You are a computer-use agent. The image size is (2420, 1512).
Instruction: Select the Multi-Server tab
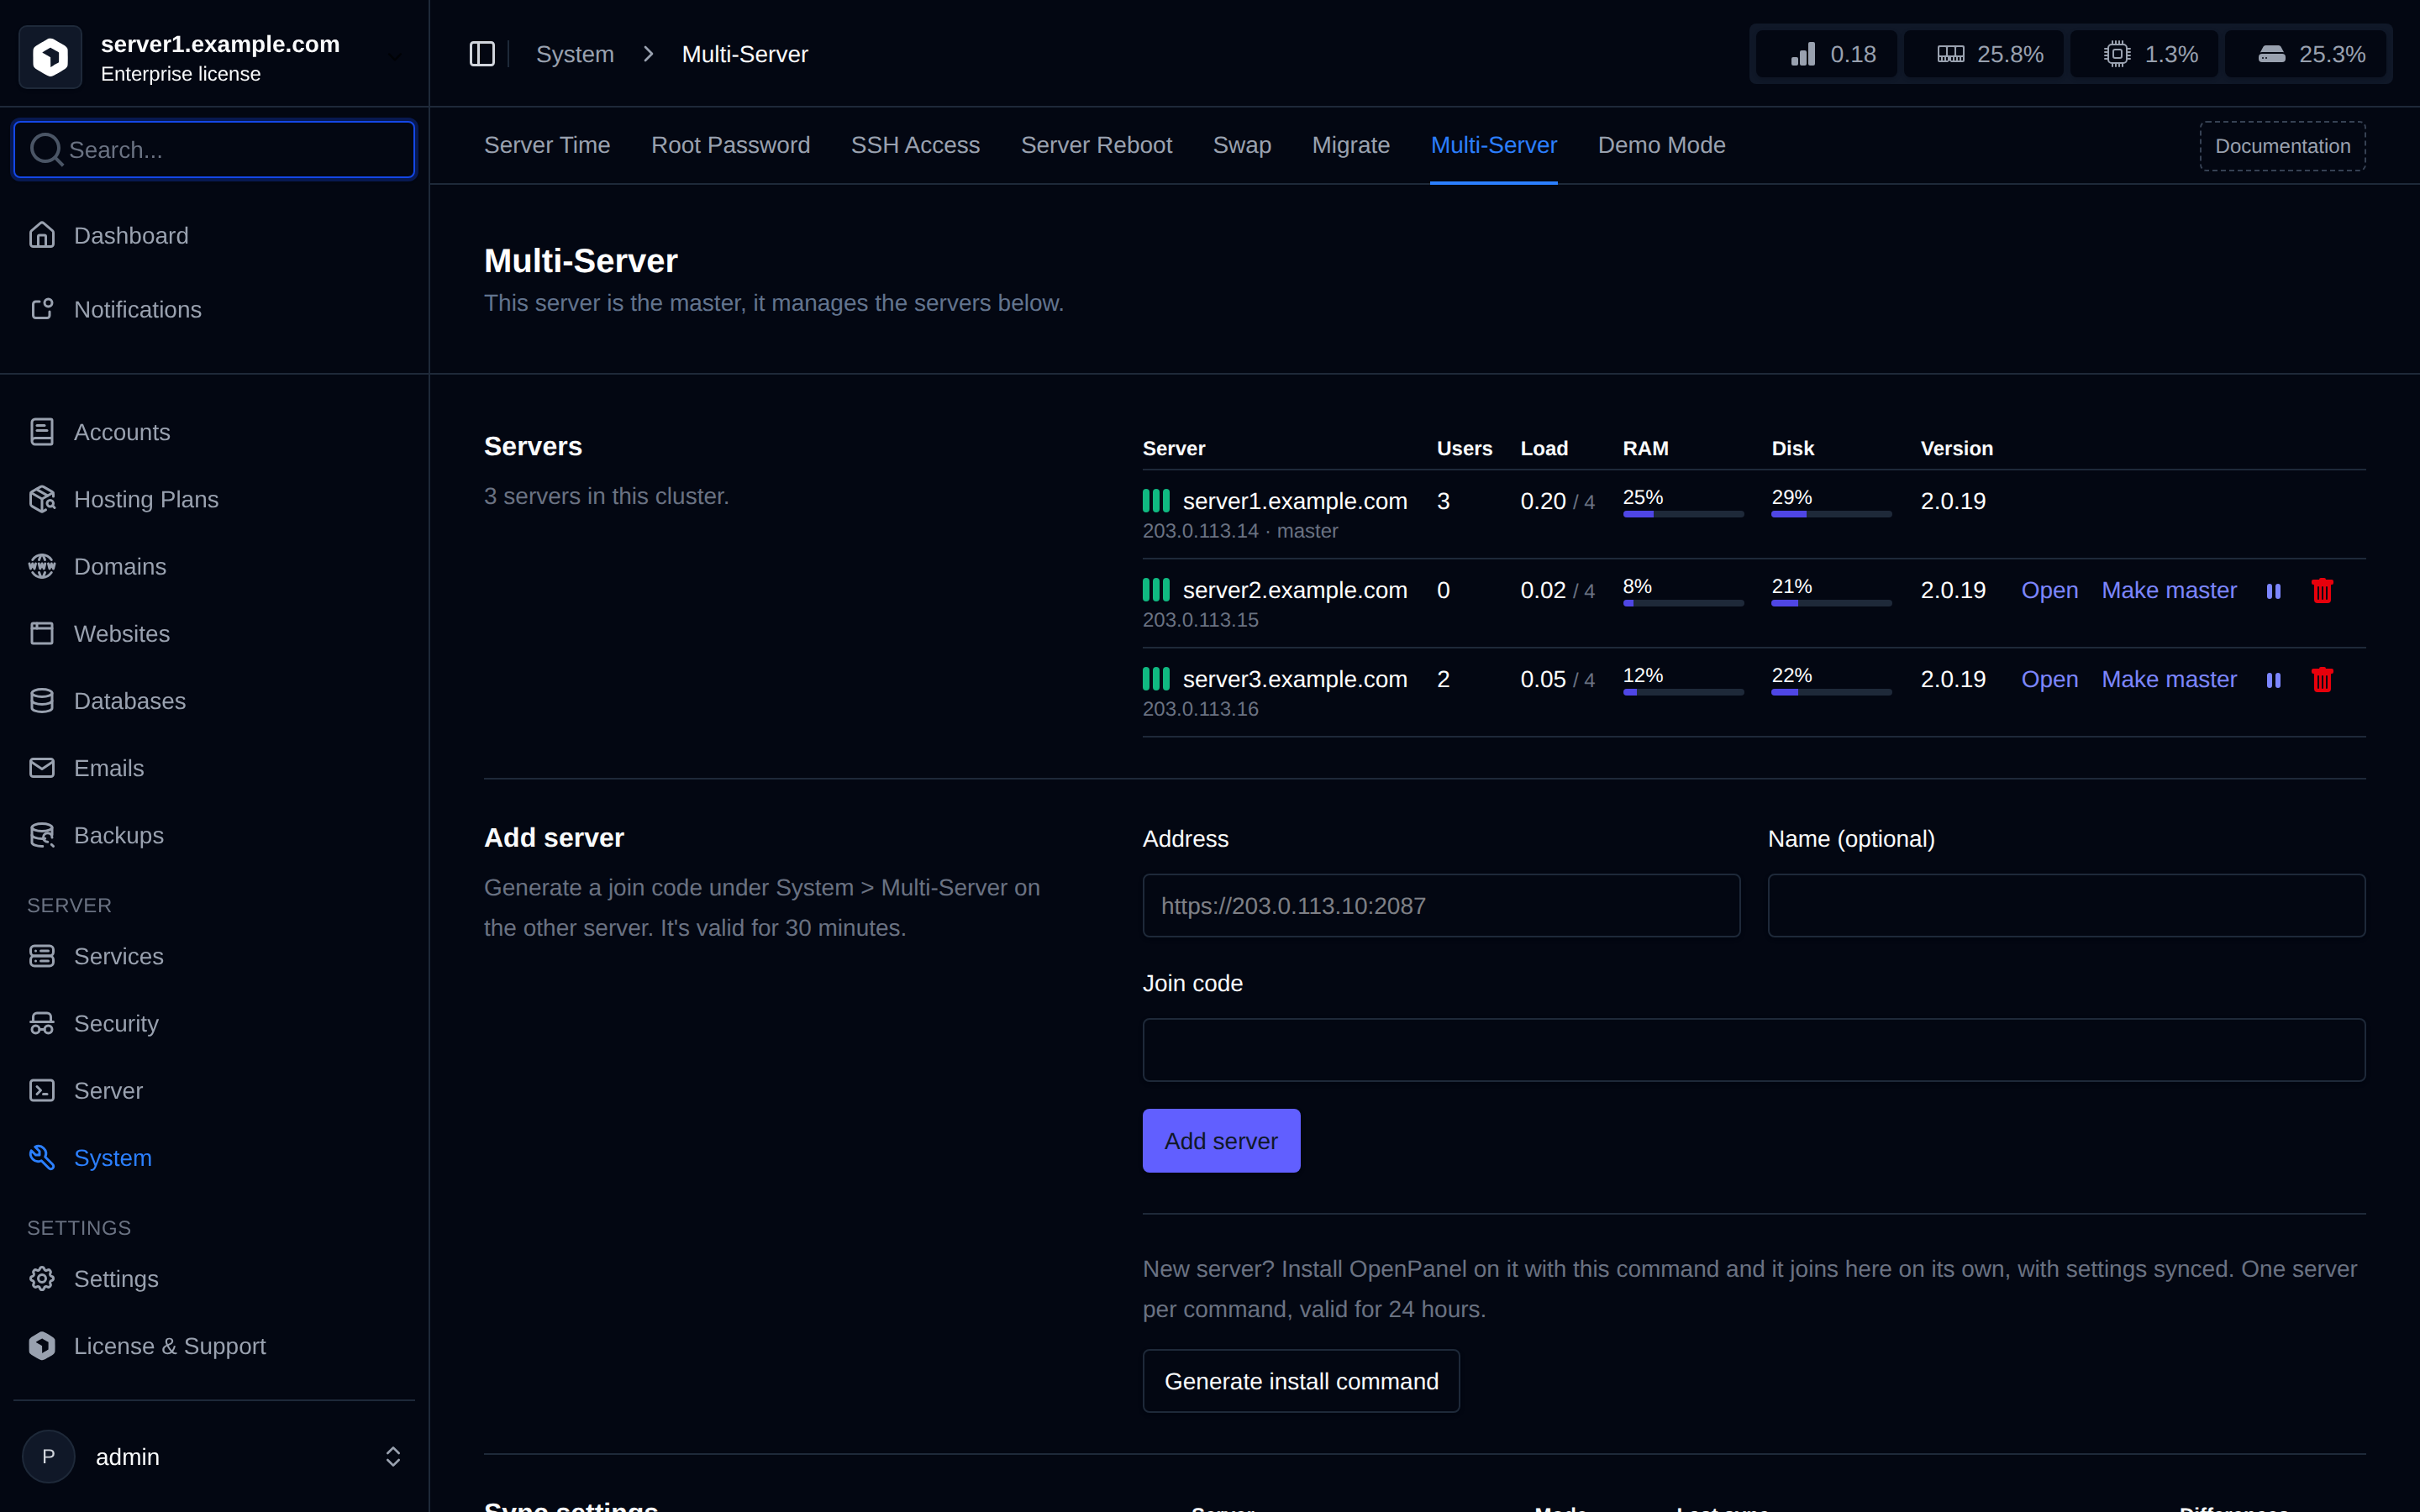coord(1494,145)
